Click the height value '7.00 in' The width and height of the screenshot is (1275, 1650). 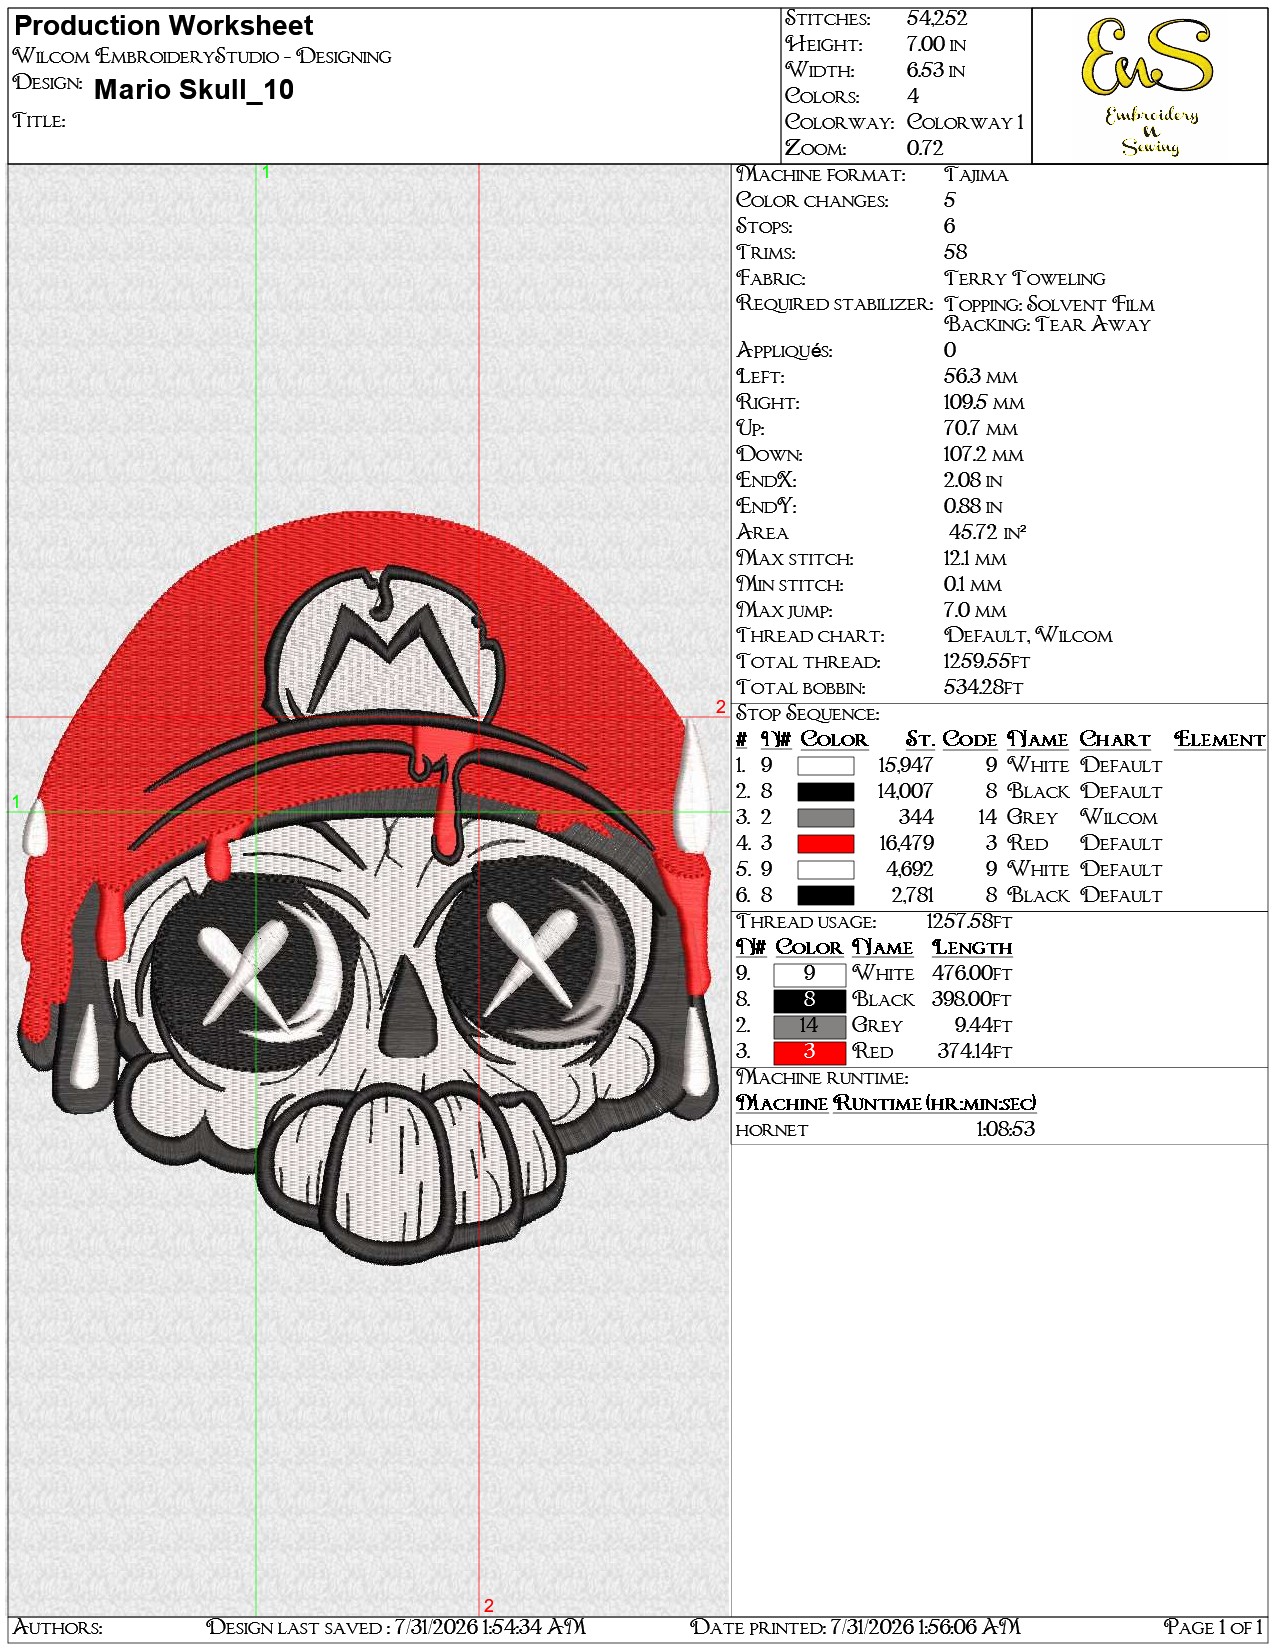click(x=936, y=44)
